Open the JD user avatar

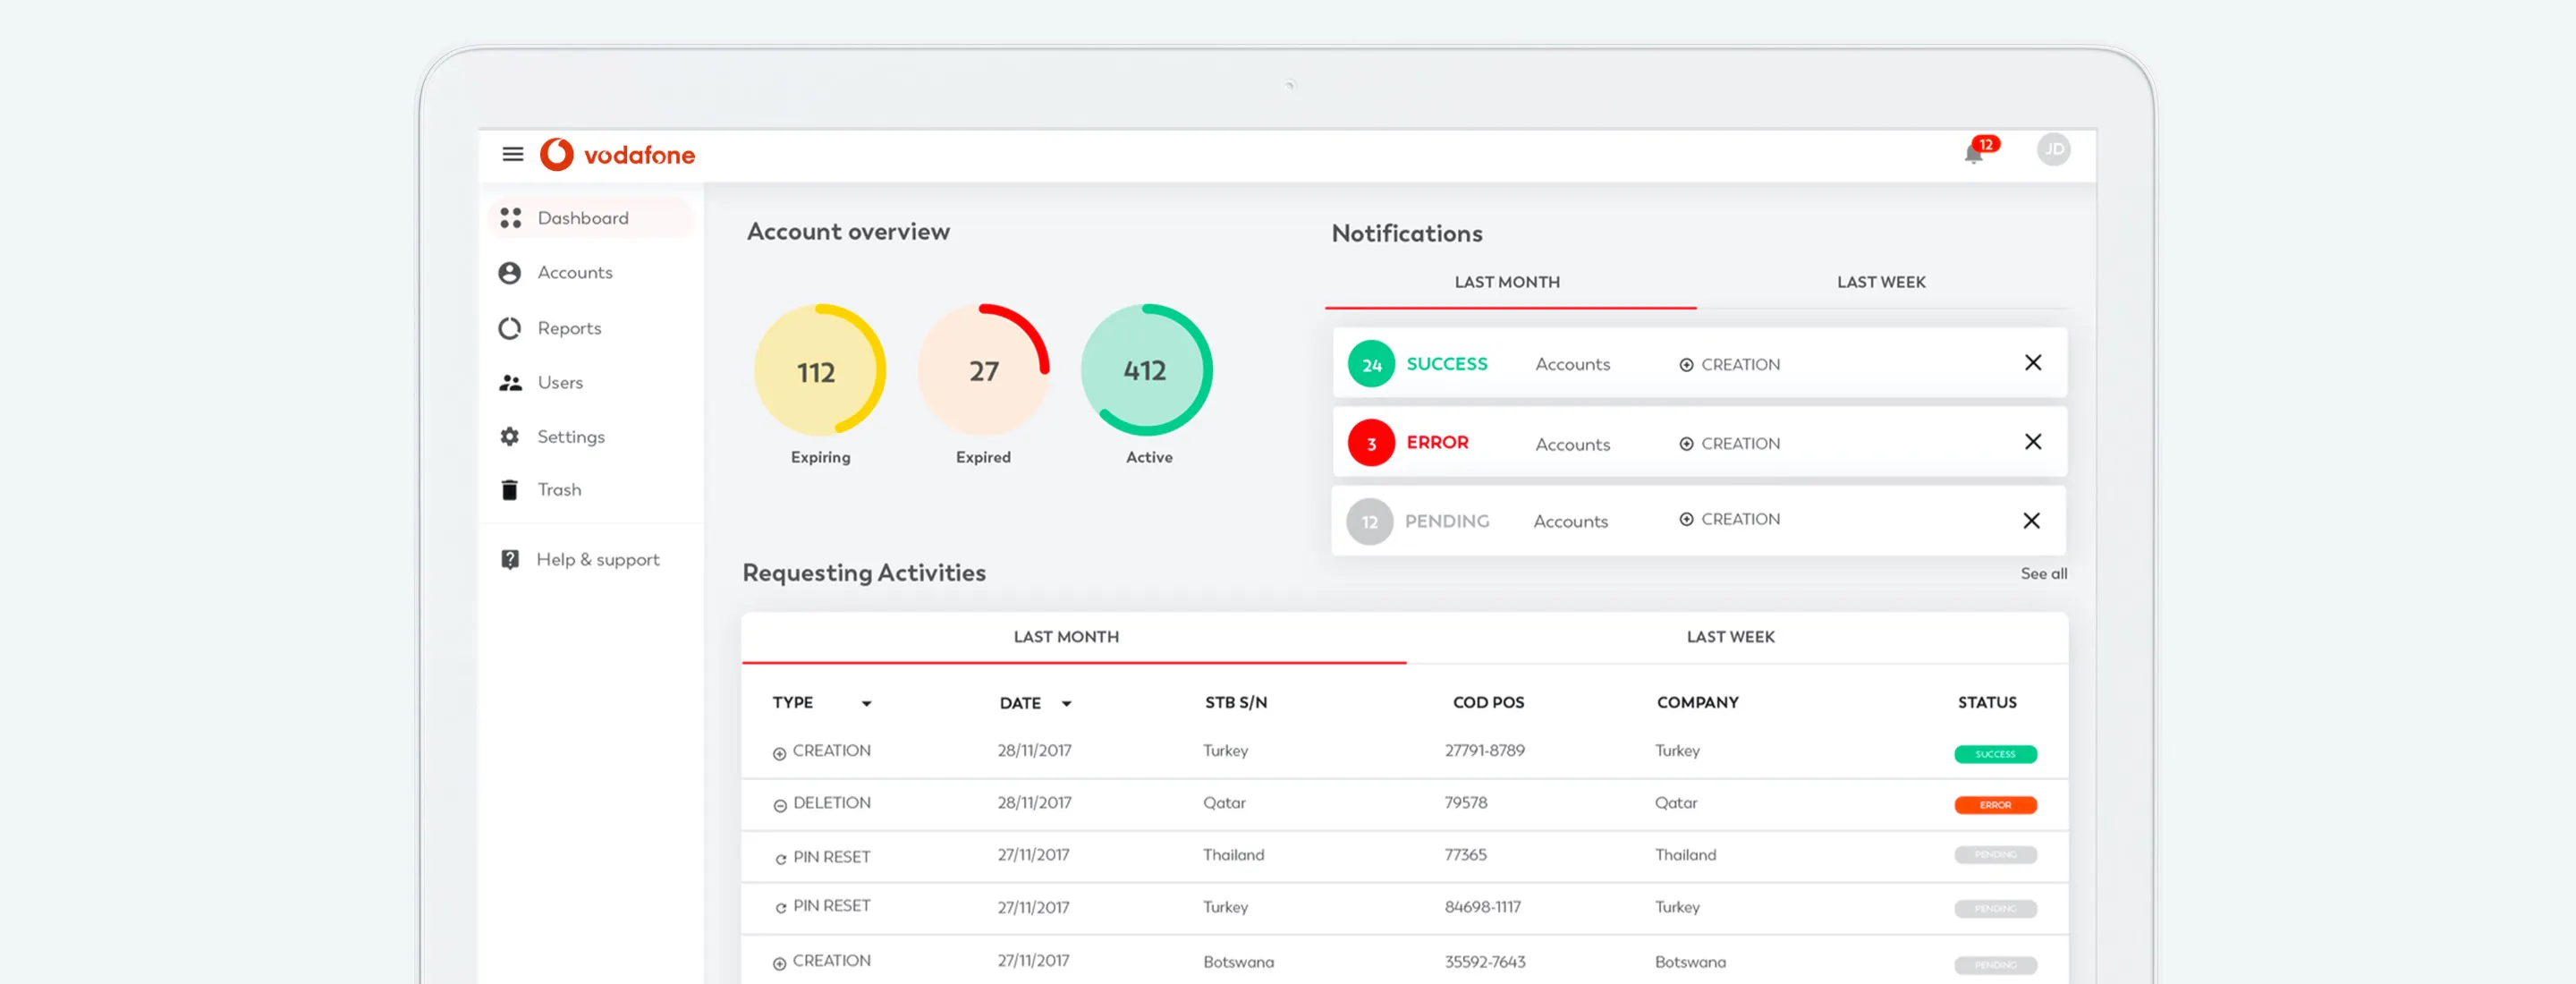(x=2053, y=150)
